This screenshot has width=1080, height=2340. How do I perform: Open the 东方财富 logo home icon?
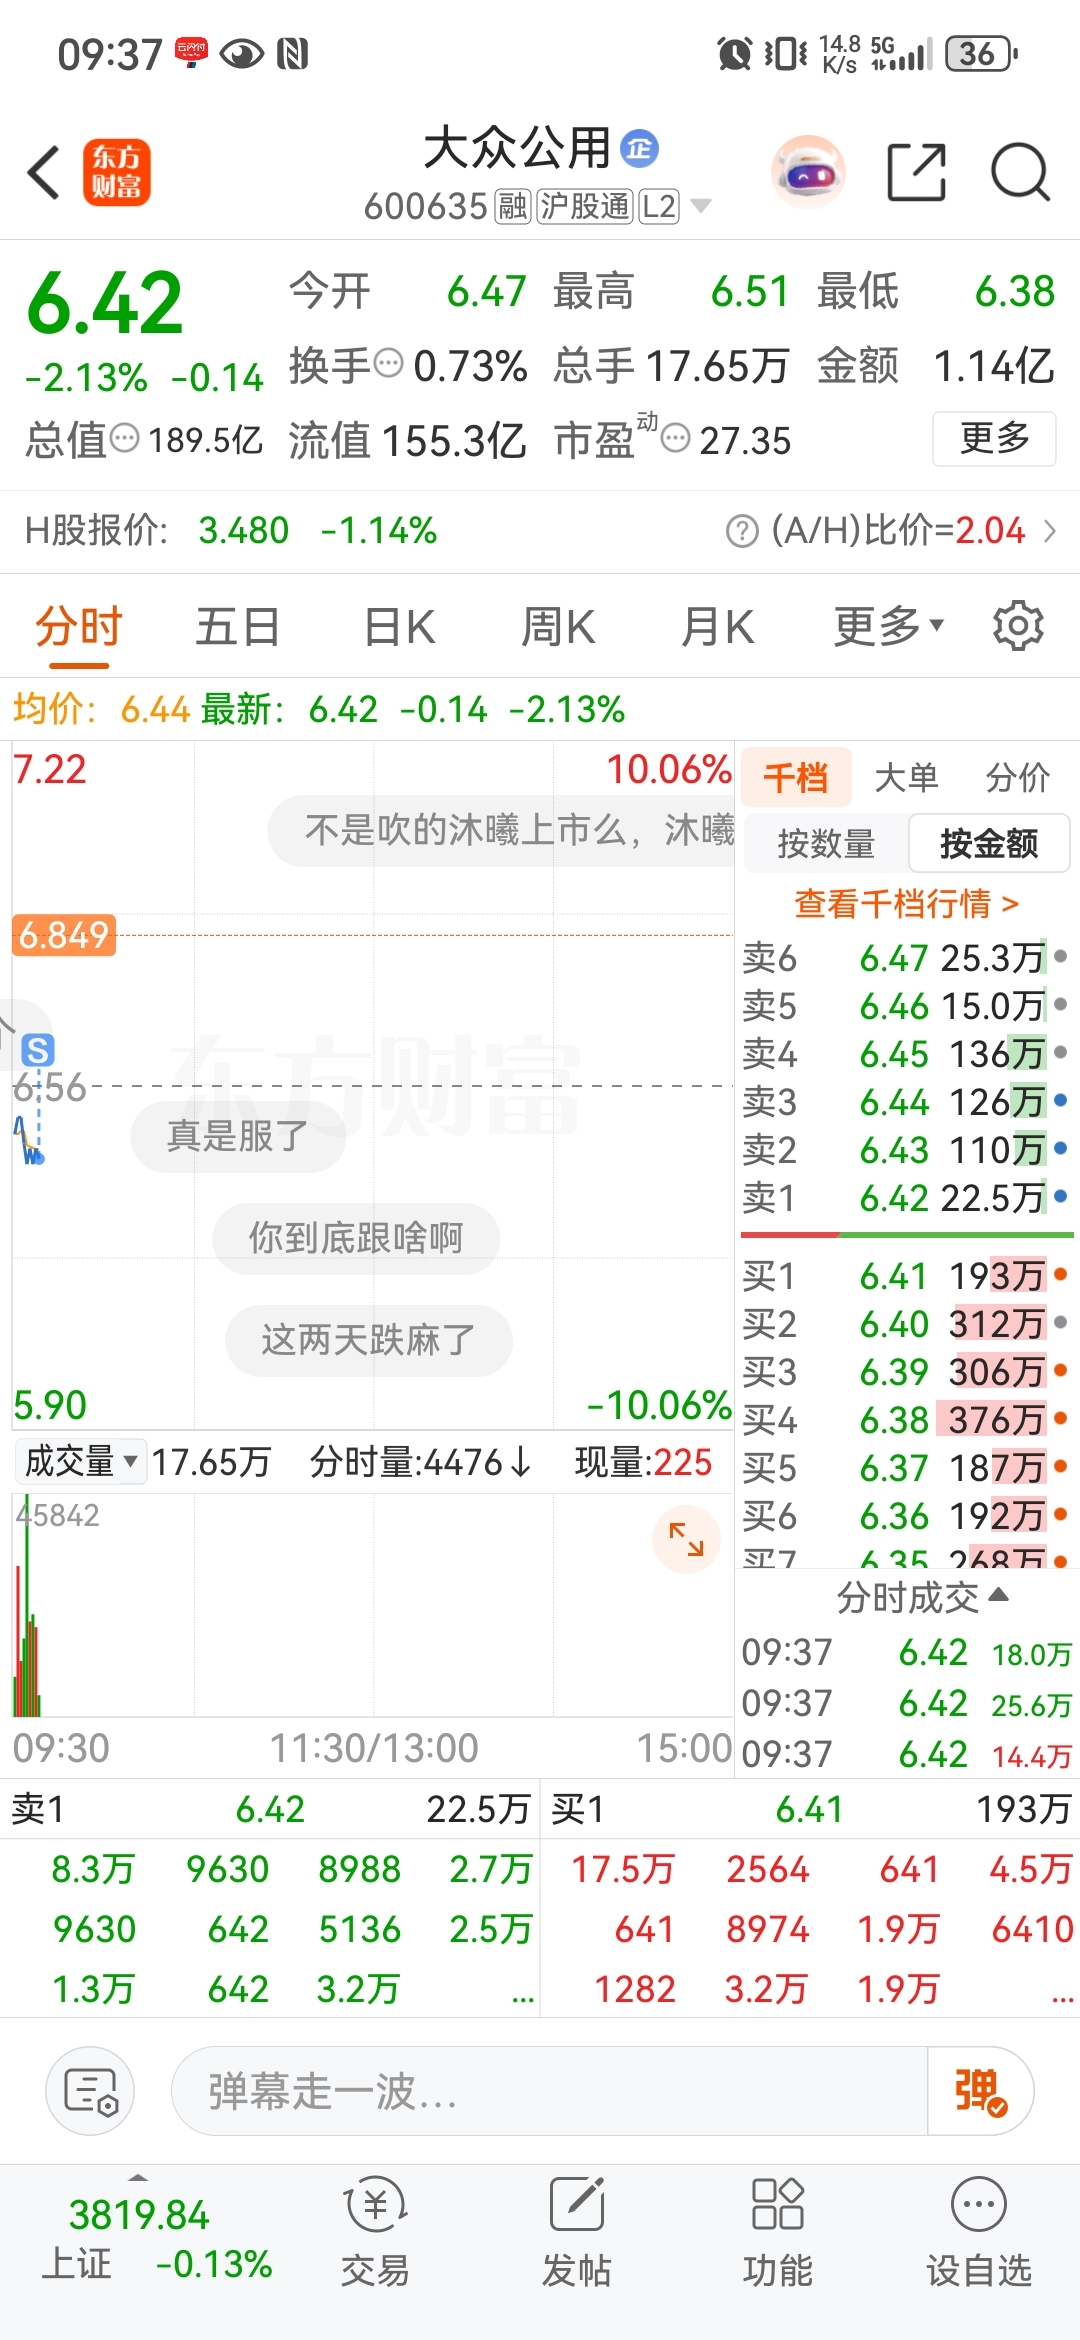116,172
